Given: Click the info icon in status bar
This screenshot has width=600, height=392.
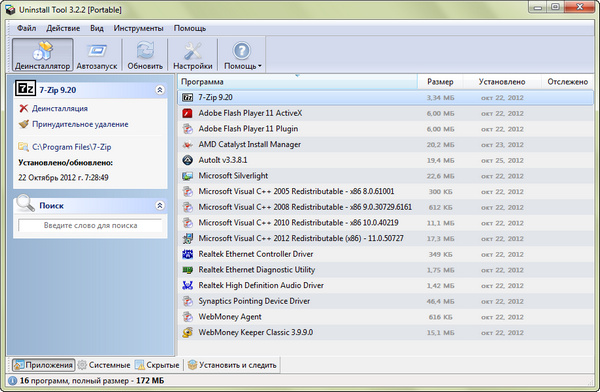Looking at the screenshot, I should [12, 381].
